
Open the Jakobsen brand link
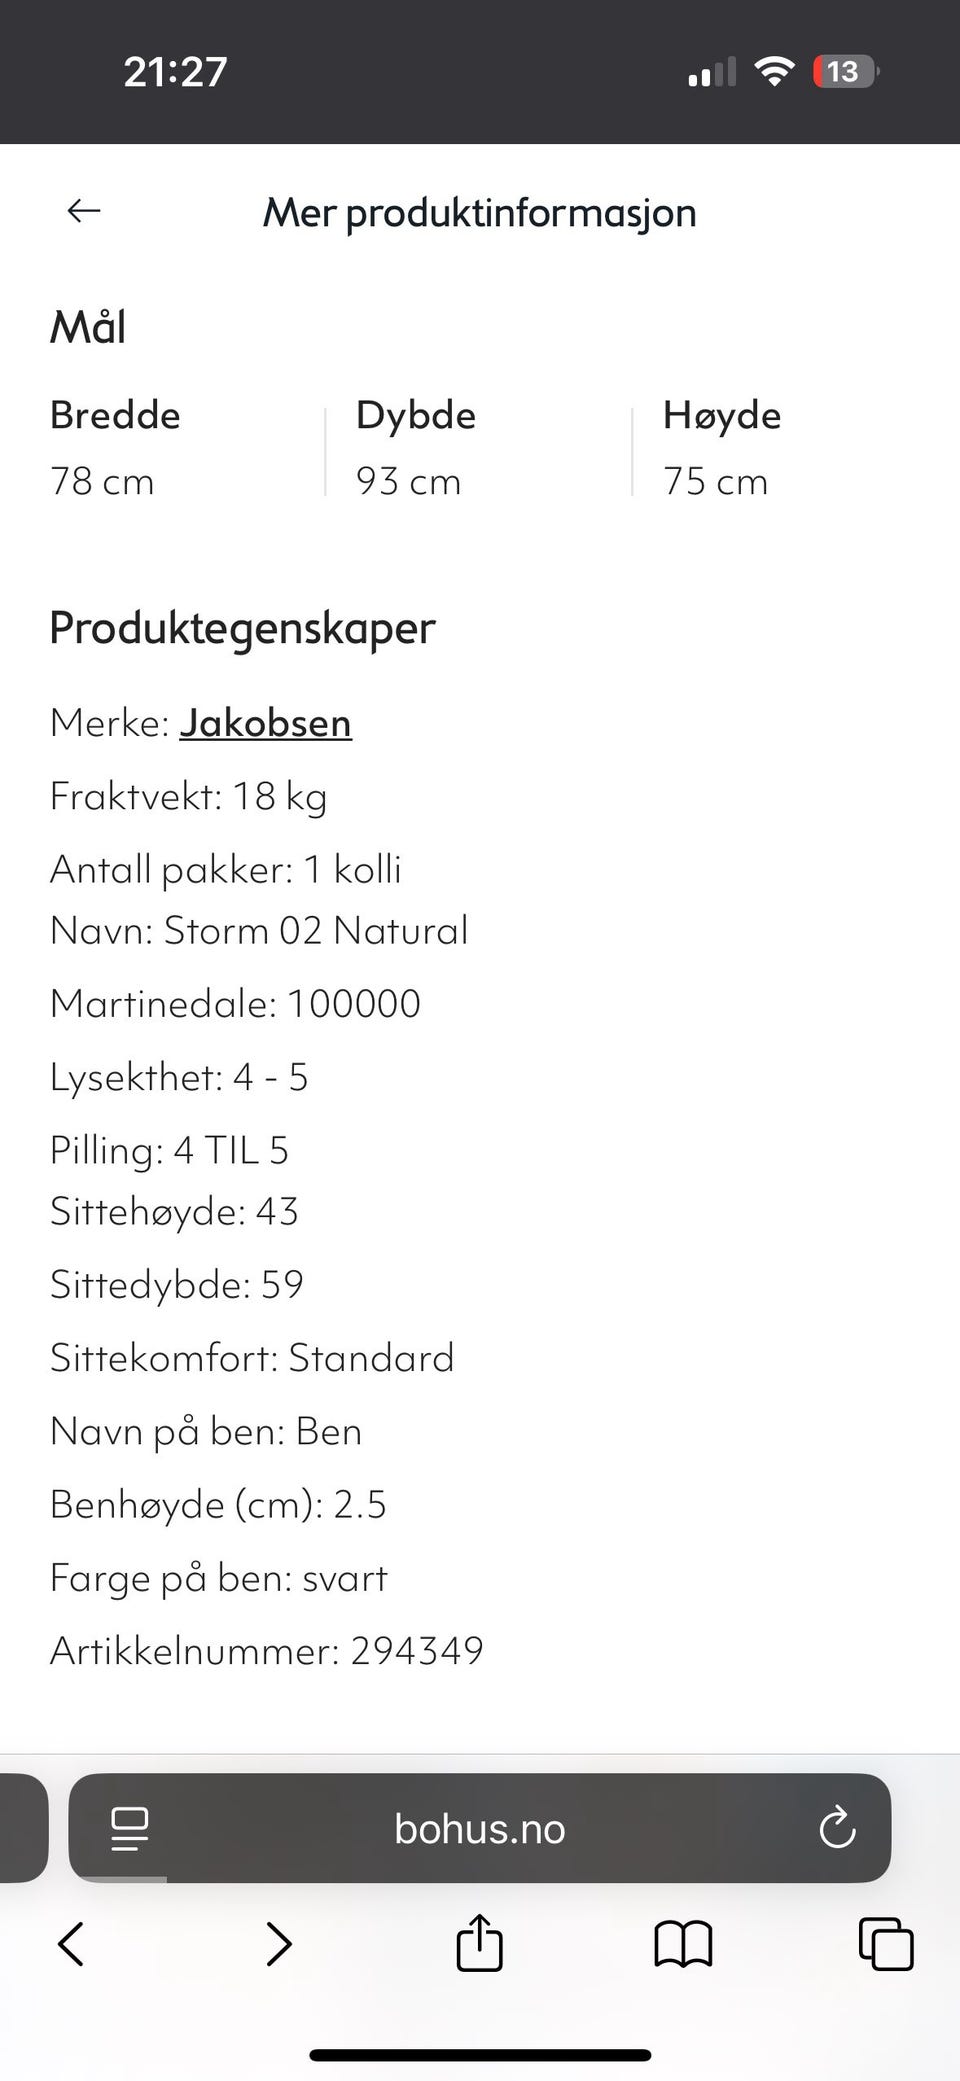(x=266, y=723)
